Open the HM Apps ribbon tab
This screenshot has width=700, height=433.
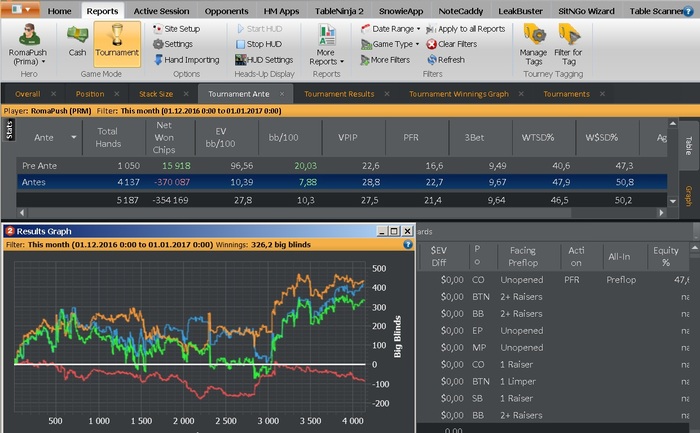[281, 11]
